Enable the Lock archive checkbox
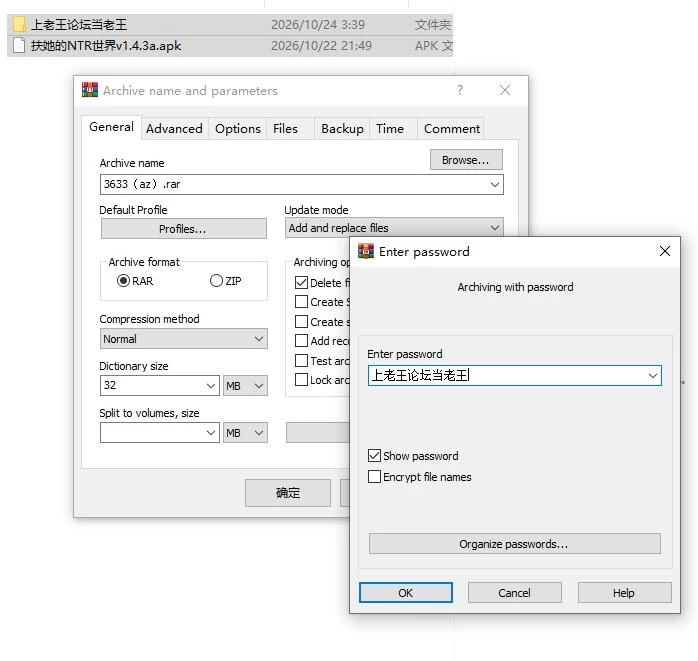 pyautogui.click(x=301, y=380)
